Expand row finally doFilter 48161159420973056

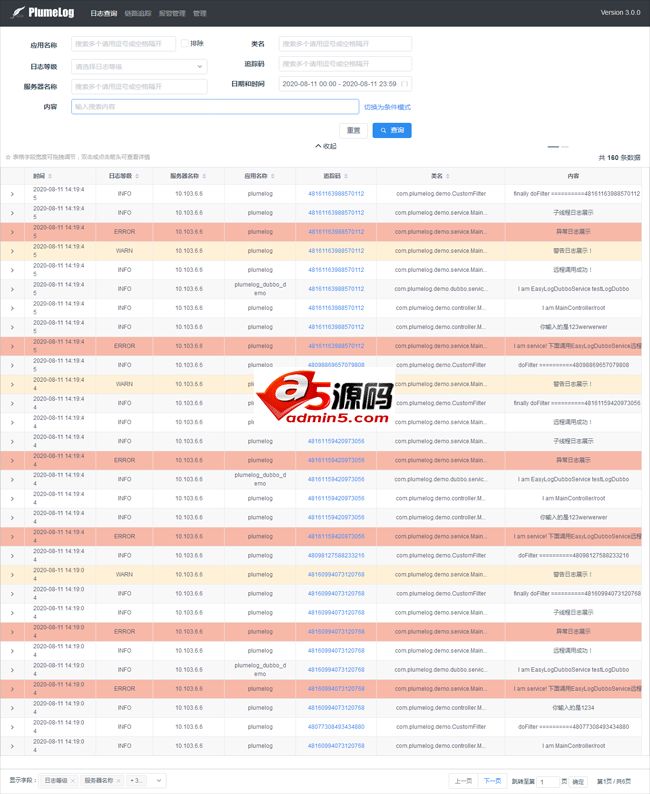(x=12, y=404)
